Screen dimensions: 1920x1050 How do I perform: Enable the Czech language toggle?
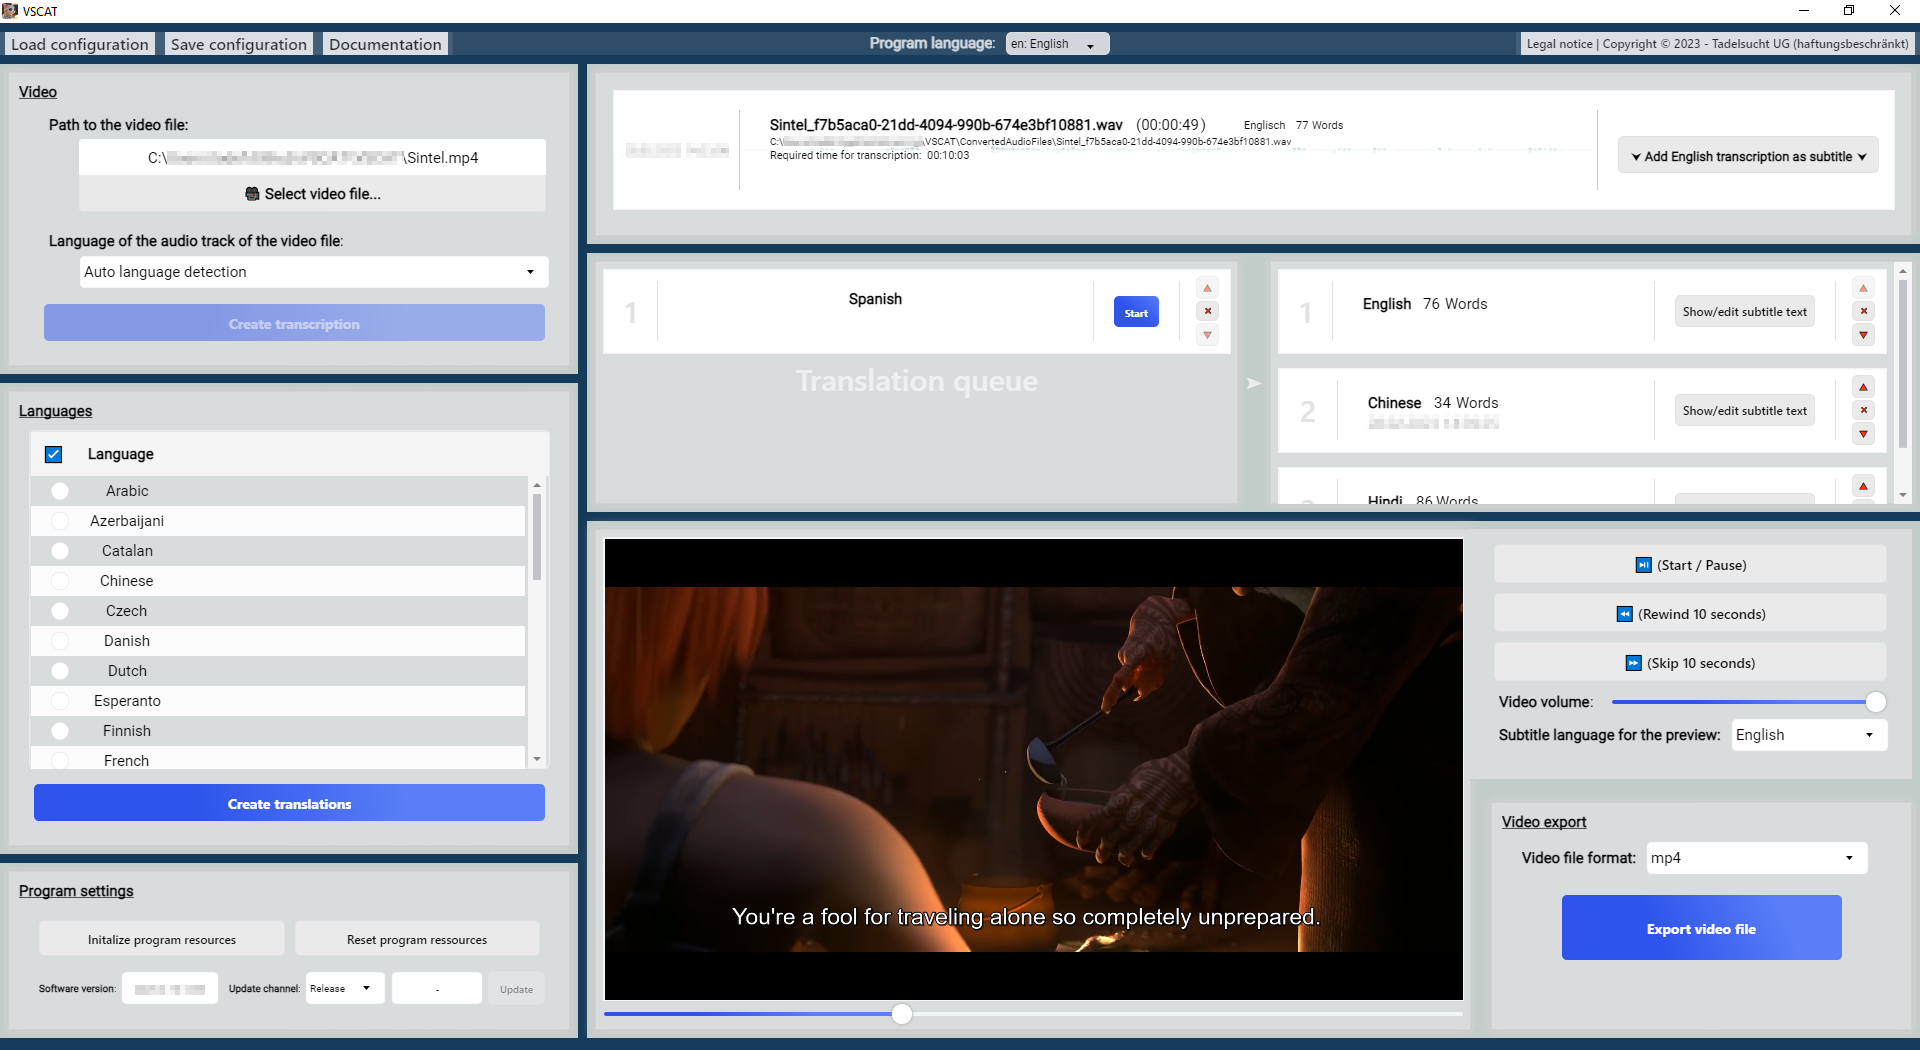coord(60,611)
